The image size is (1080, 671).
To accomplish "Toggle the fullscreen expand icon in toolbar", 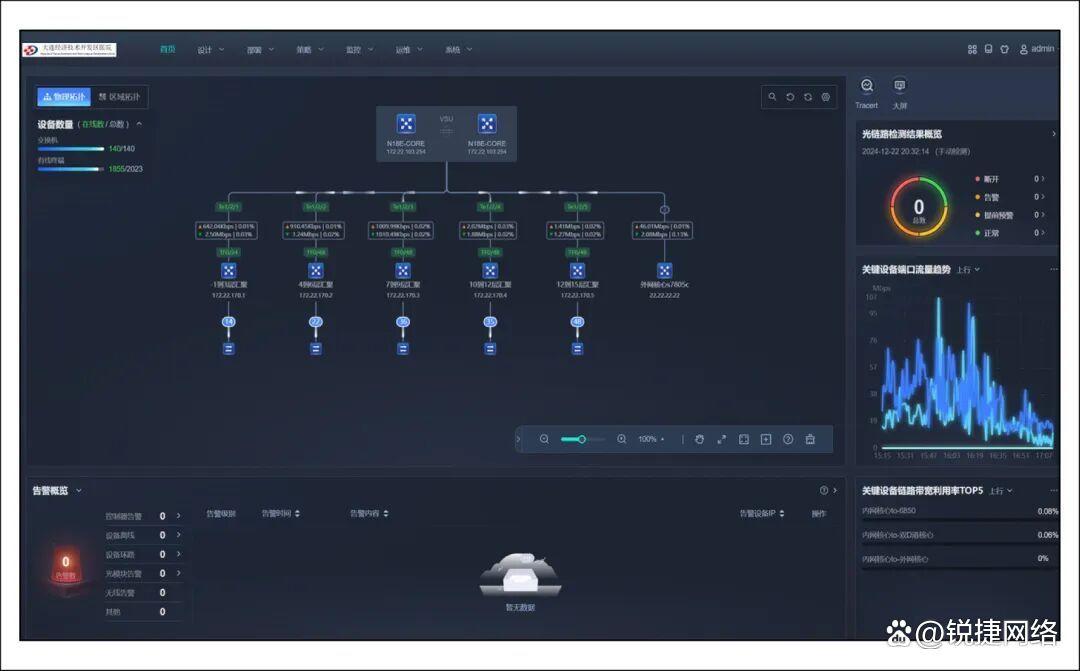I will click(722, 439).
